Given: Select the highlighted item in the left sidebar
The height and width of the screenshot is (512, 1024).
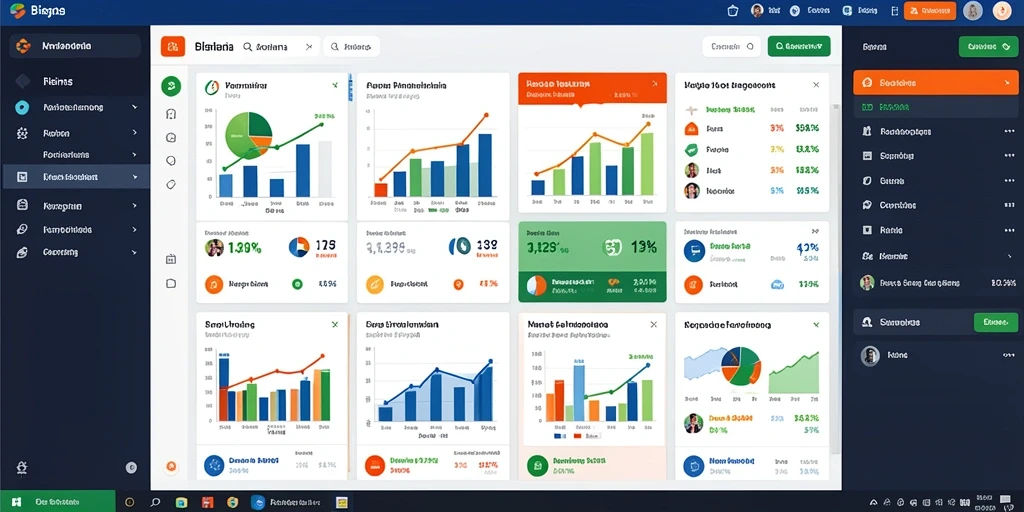Looking at the screenshot, I should tap(75, 177).
